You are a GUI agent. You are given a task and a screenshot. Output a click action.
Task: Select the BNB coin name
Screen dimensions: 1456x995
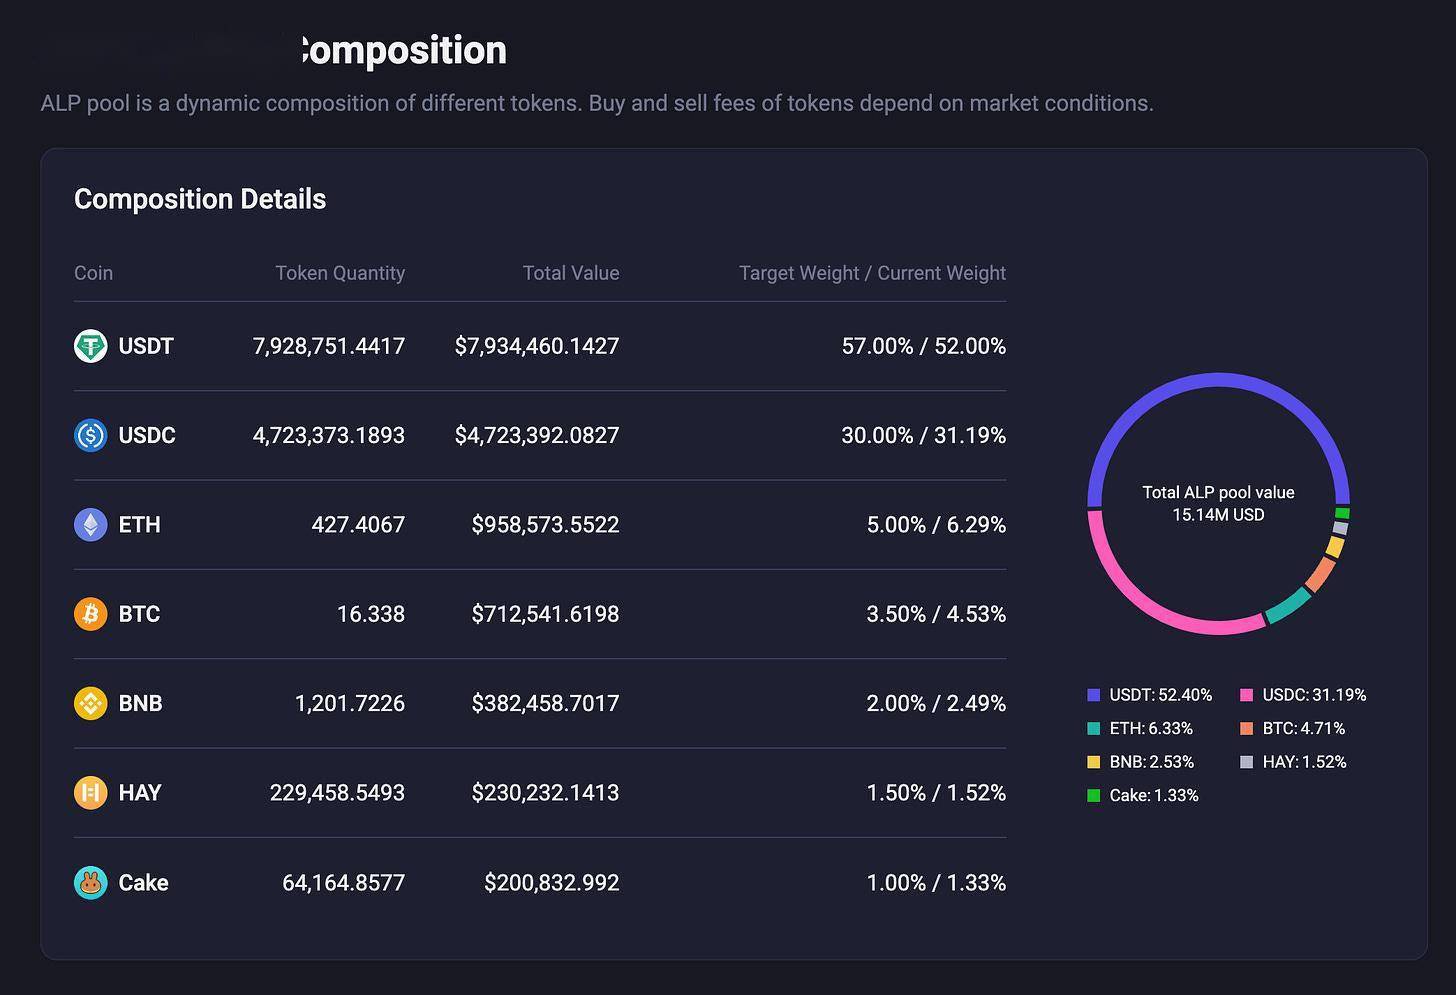[140, 703]
